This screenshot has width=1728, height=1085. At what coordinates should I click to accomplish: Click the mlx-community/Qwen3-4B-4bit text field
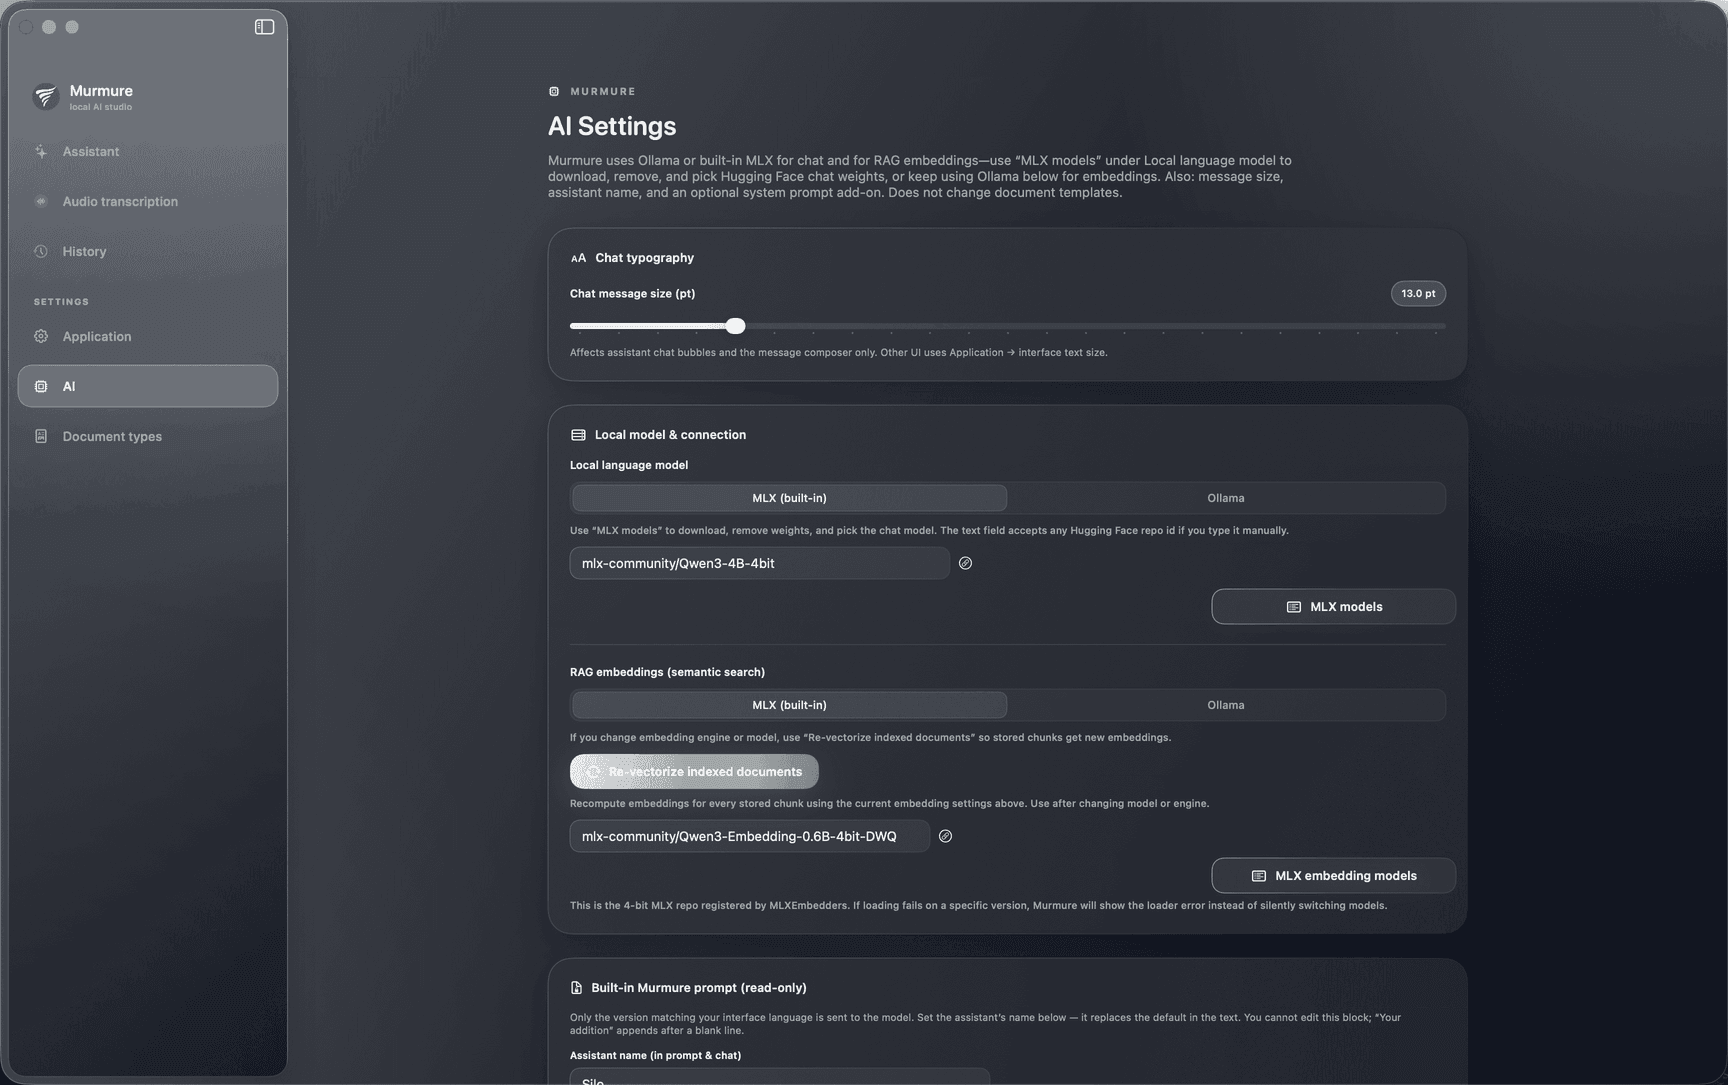[x=760, y=563]
